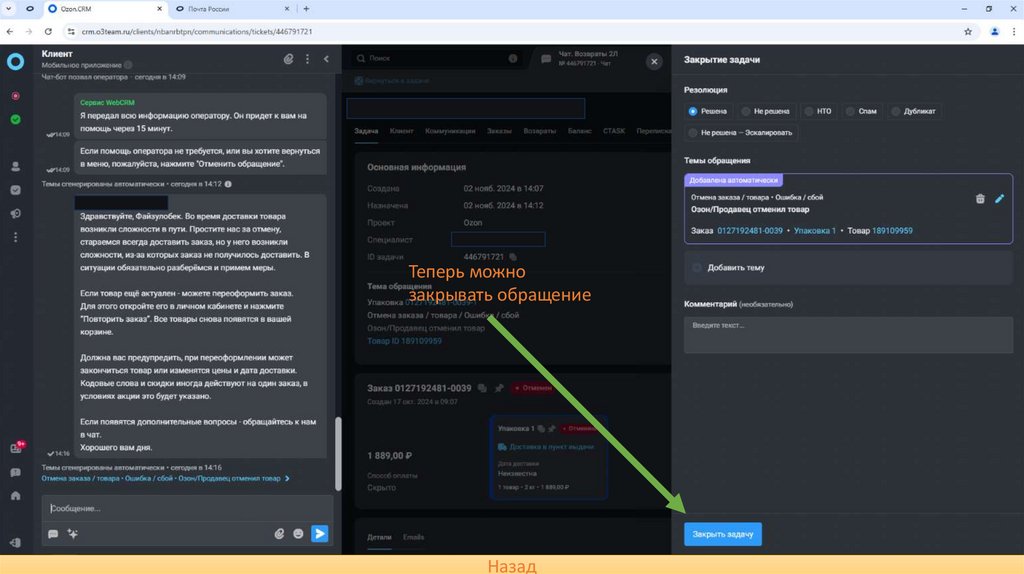The height and width of the screenshot is (574, 1024).
Task: Click the Ozon CRM logo icon
Action: coord(16,61)
